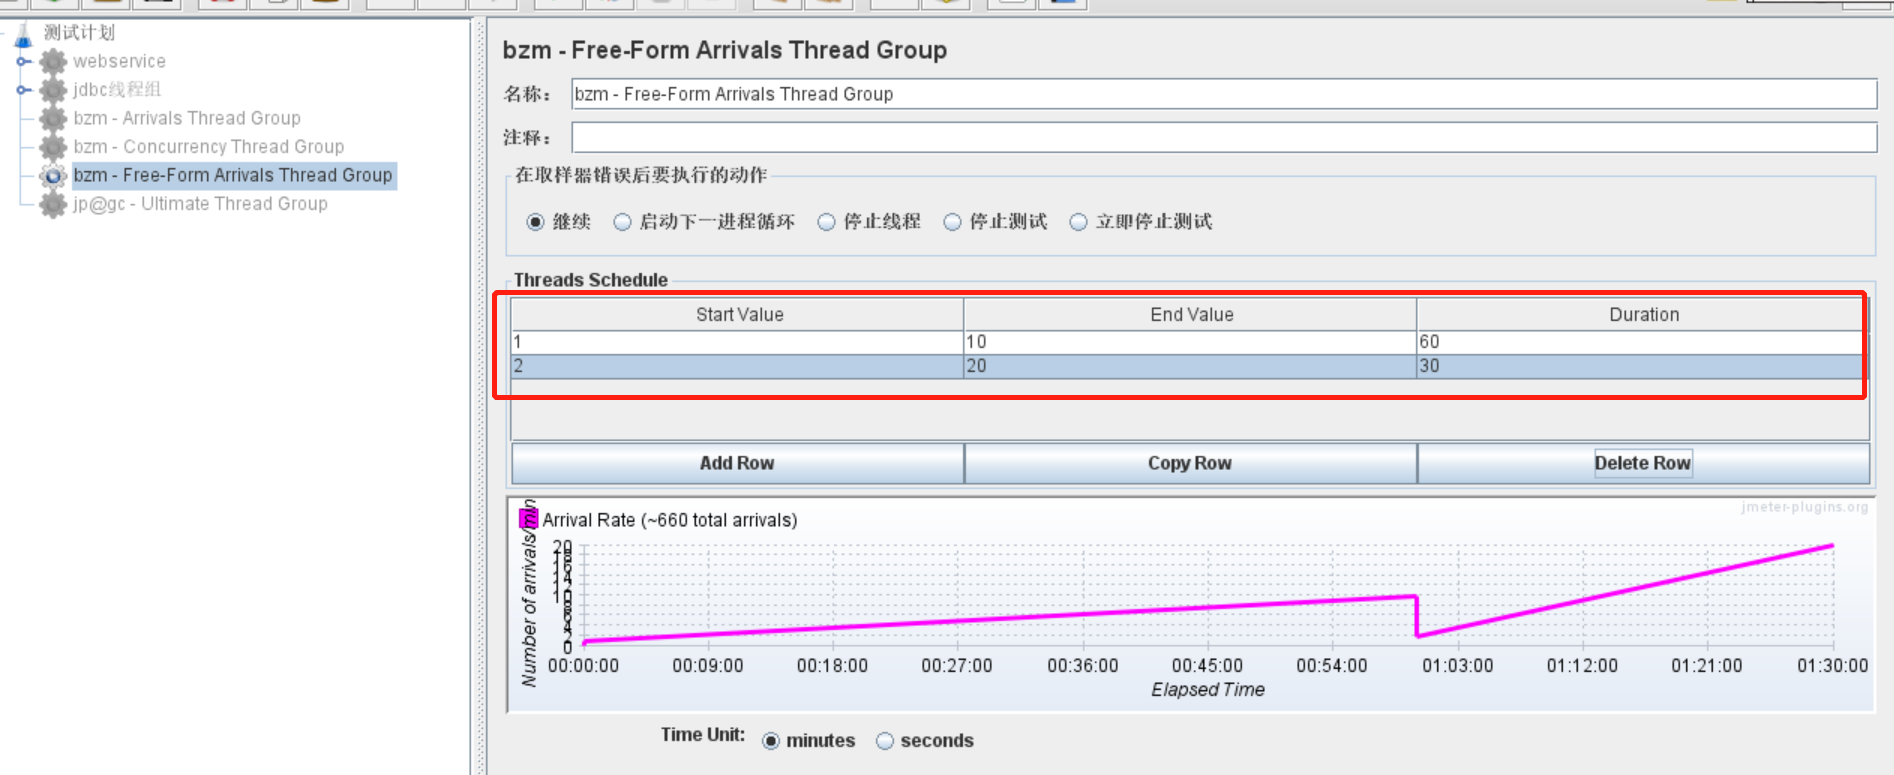Select Start Value cell containing 2
This screenshot has height=775, width=1894.
click(738, 366)
